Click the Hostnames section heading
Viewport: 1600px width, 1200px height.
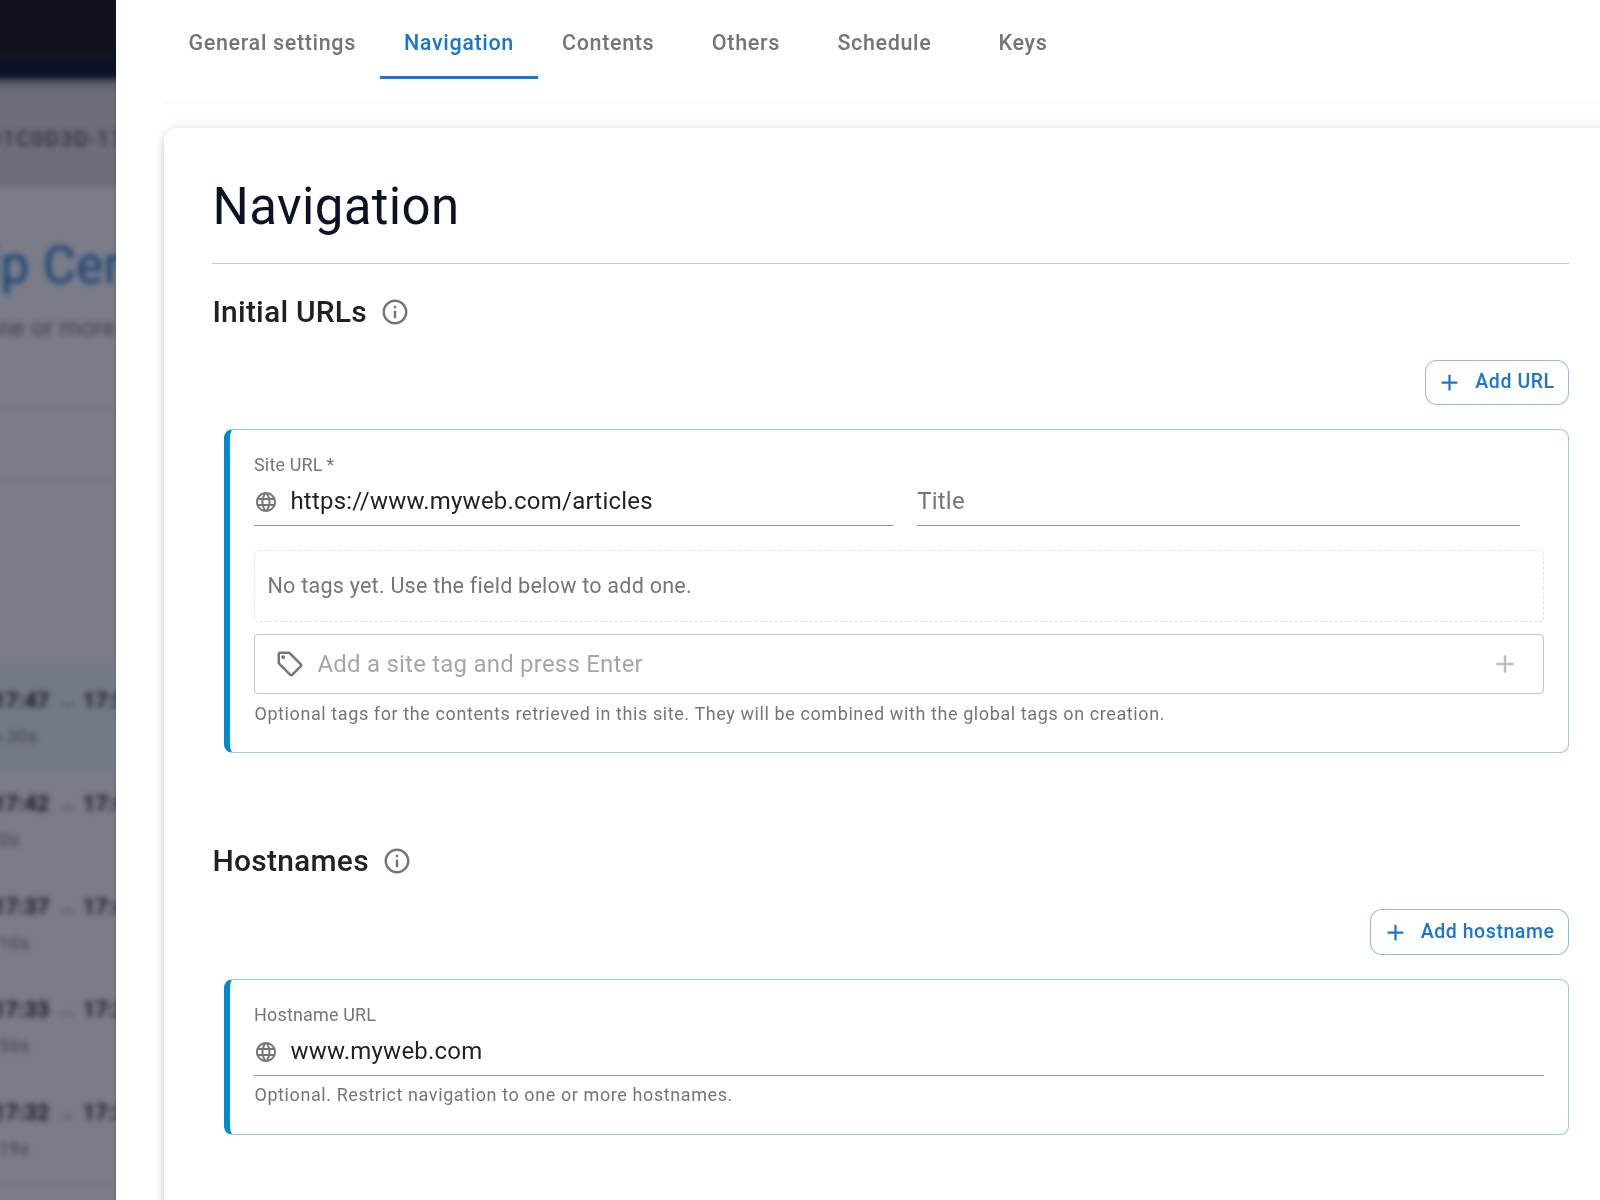click(x=291, y=861)
